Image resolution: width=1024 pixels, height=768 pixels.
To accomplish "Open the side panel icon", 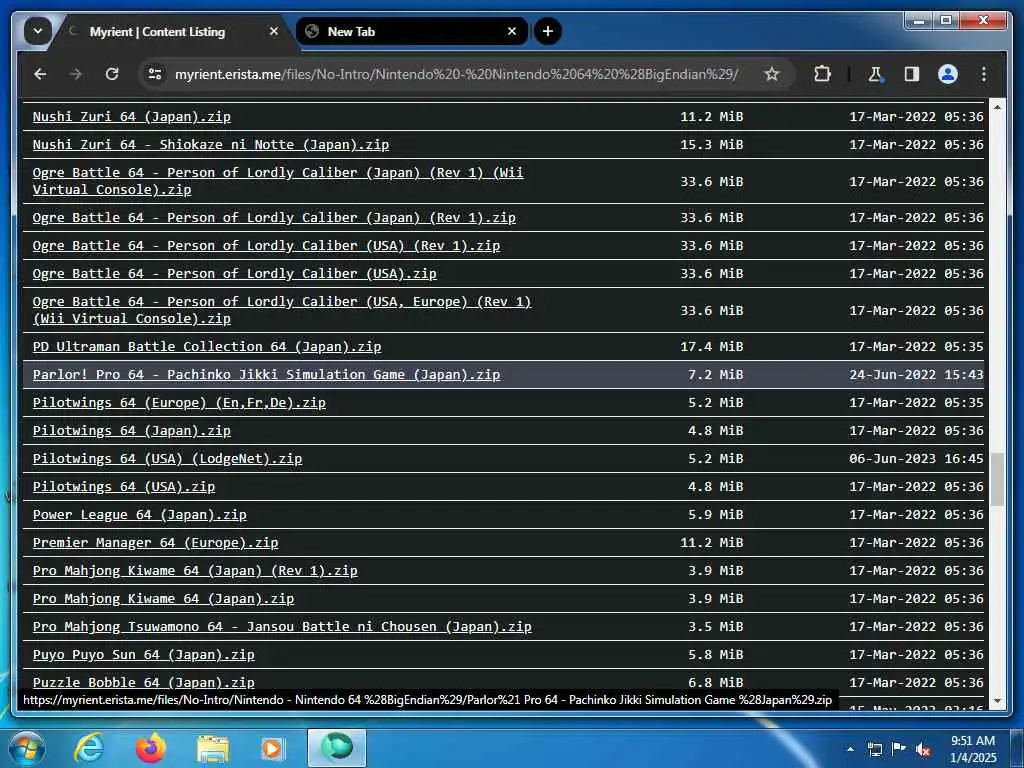I will pos(912,74).
